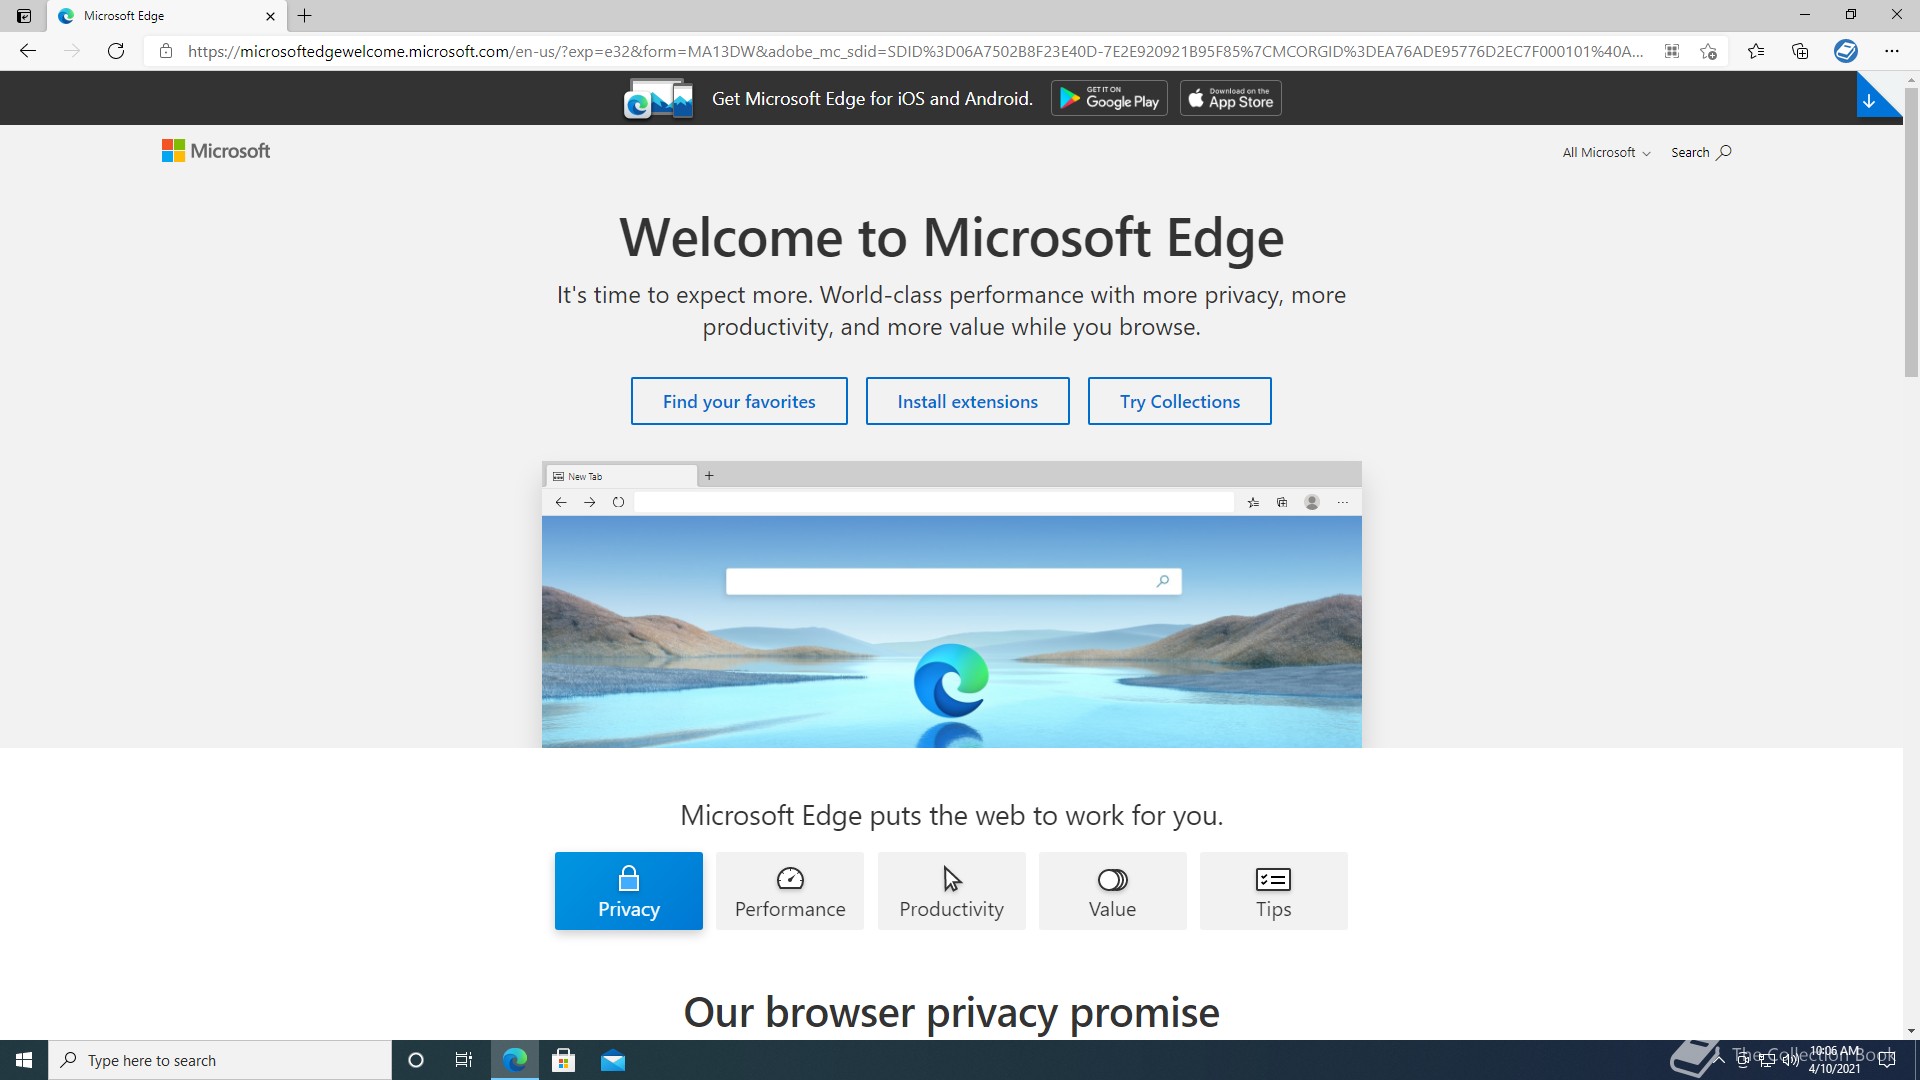This screenshot has height=1080, width=1920.
Task: Open the vertical tabs (tab actions) menu icon
Action: (x=24, y=16)
